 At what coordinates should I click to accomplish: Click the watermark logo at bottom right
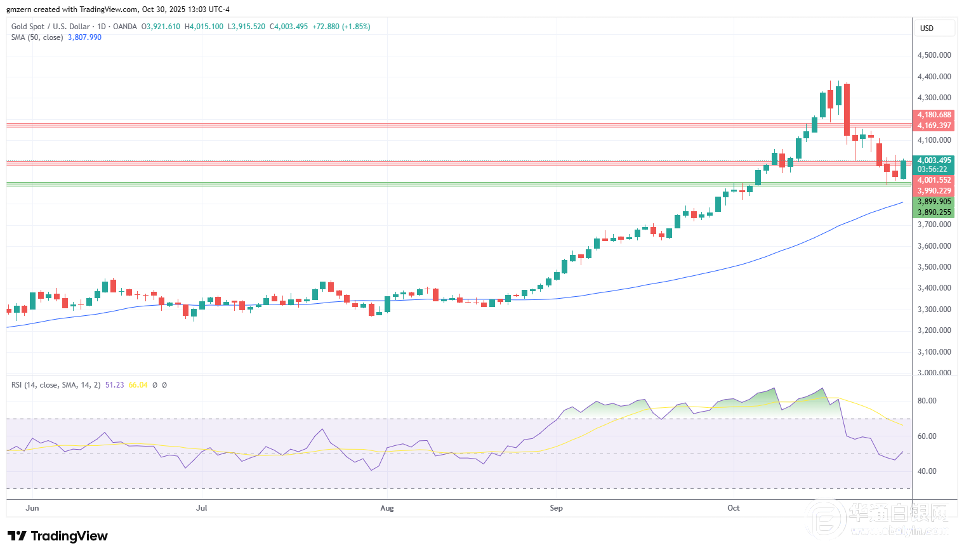(880, 520)
